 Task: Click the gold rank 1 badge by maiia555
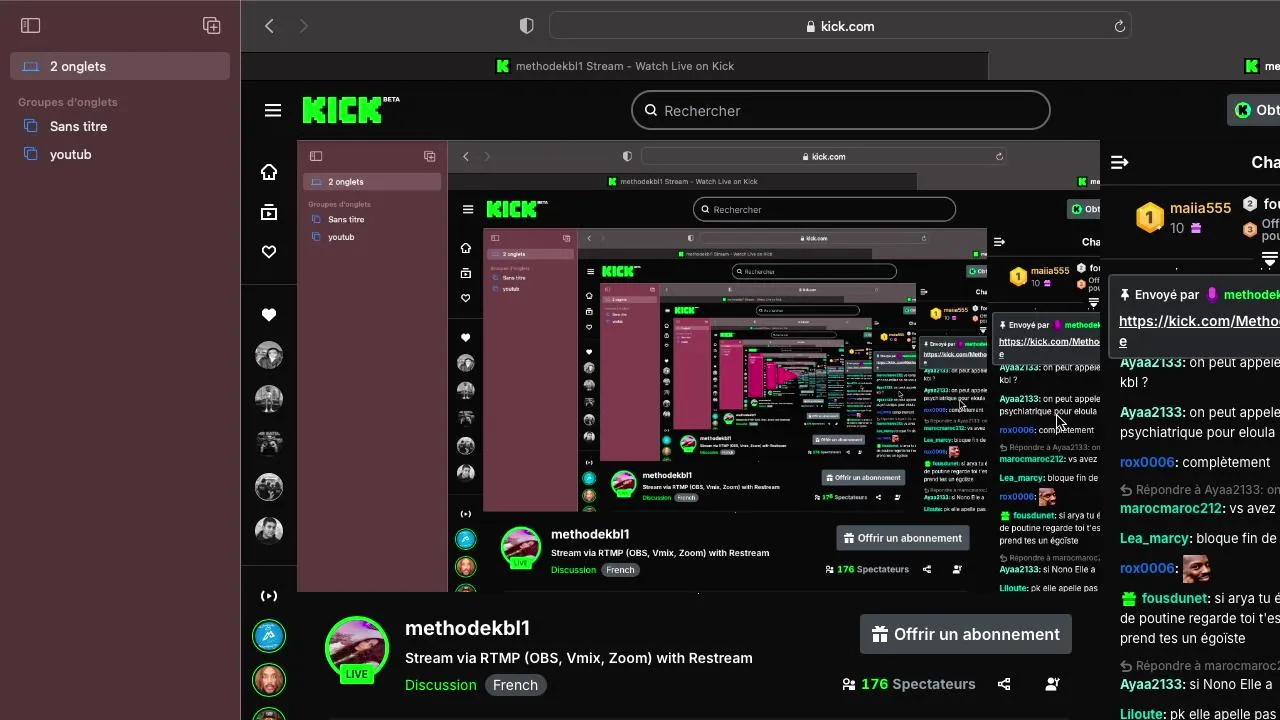1150,217
